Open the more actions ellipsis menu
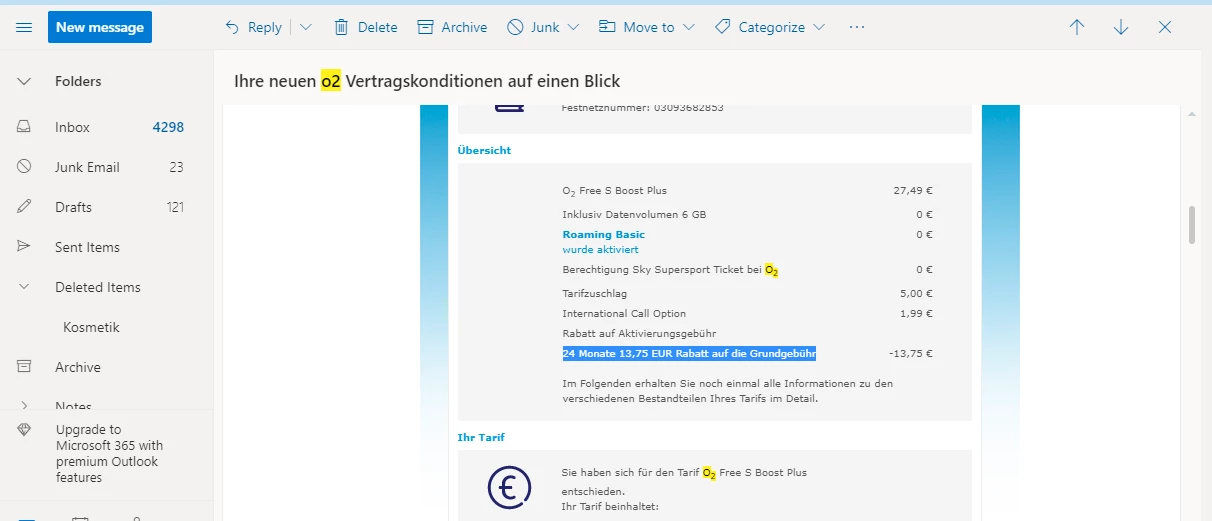 (x=856, y=27)
